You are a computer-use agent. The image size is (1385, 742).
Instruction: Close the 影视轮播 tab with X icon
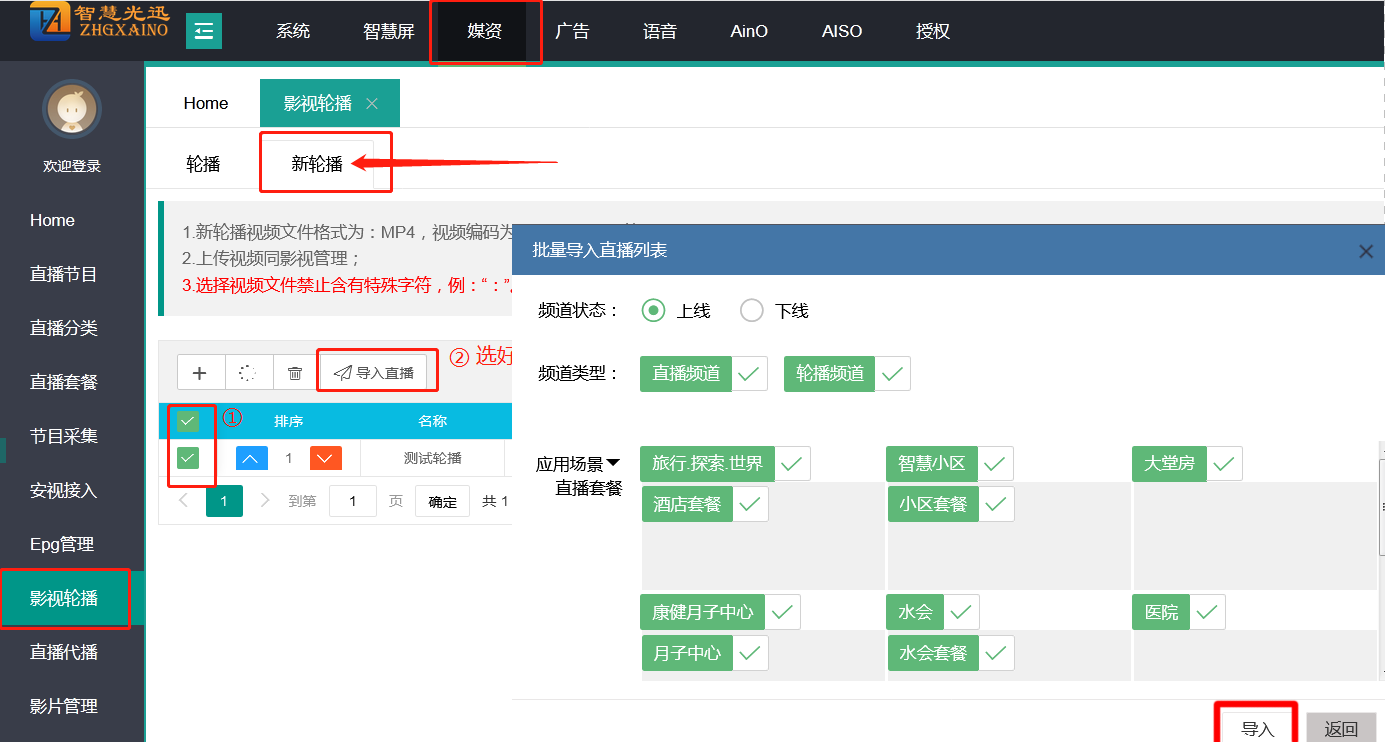[372, 104]
